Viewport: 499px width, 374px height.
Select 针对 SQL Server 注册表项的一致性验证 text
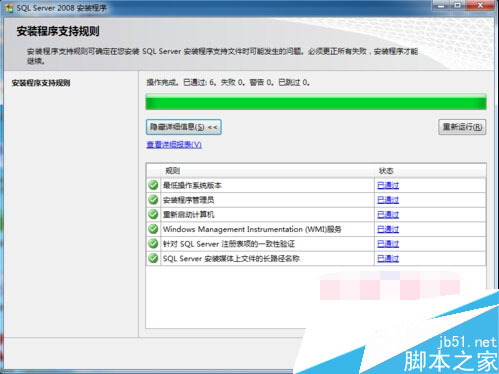pos(229,244)
